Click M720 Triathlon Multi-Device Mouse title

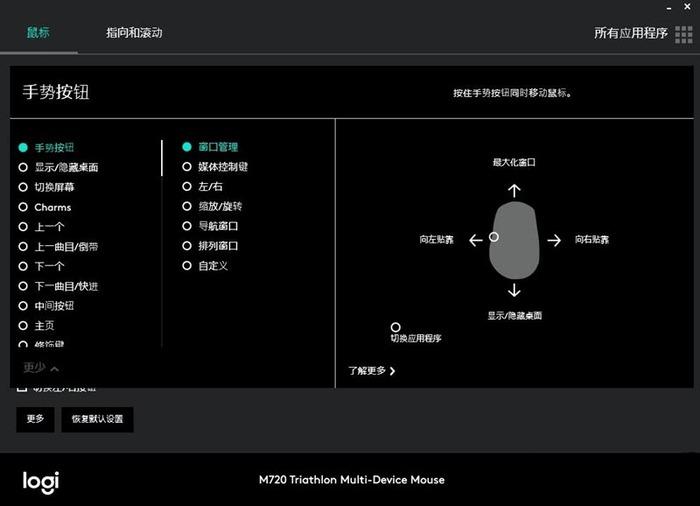(x=352, y=480)
